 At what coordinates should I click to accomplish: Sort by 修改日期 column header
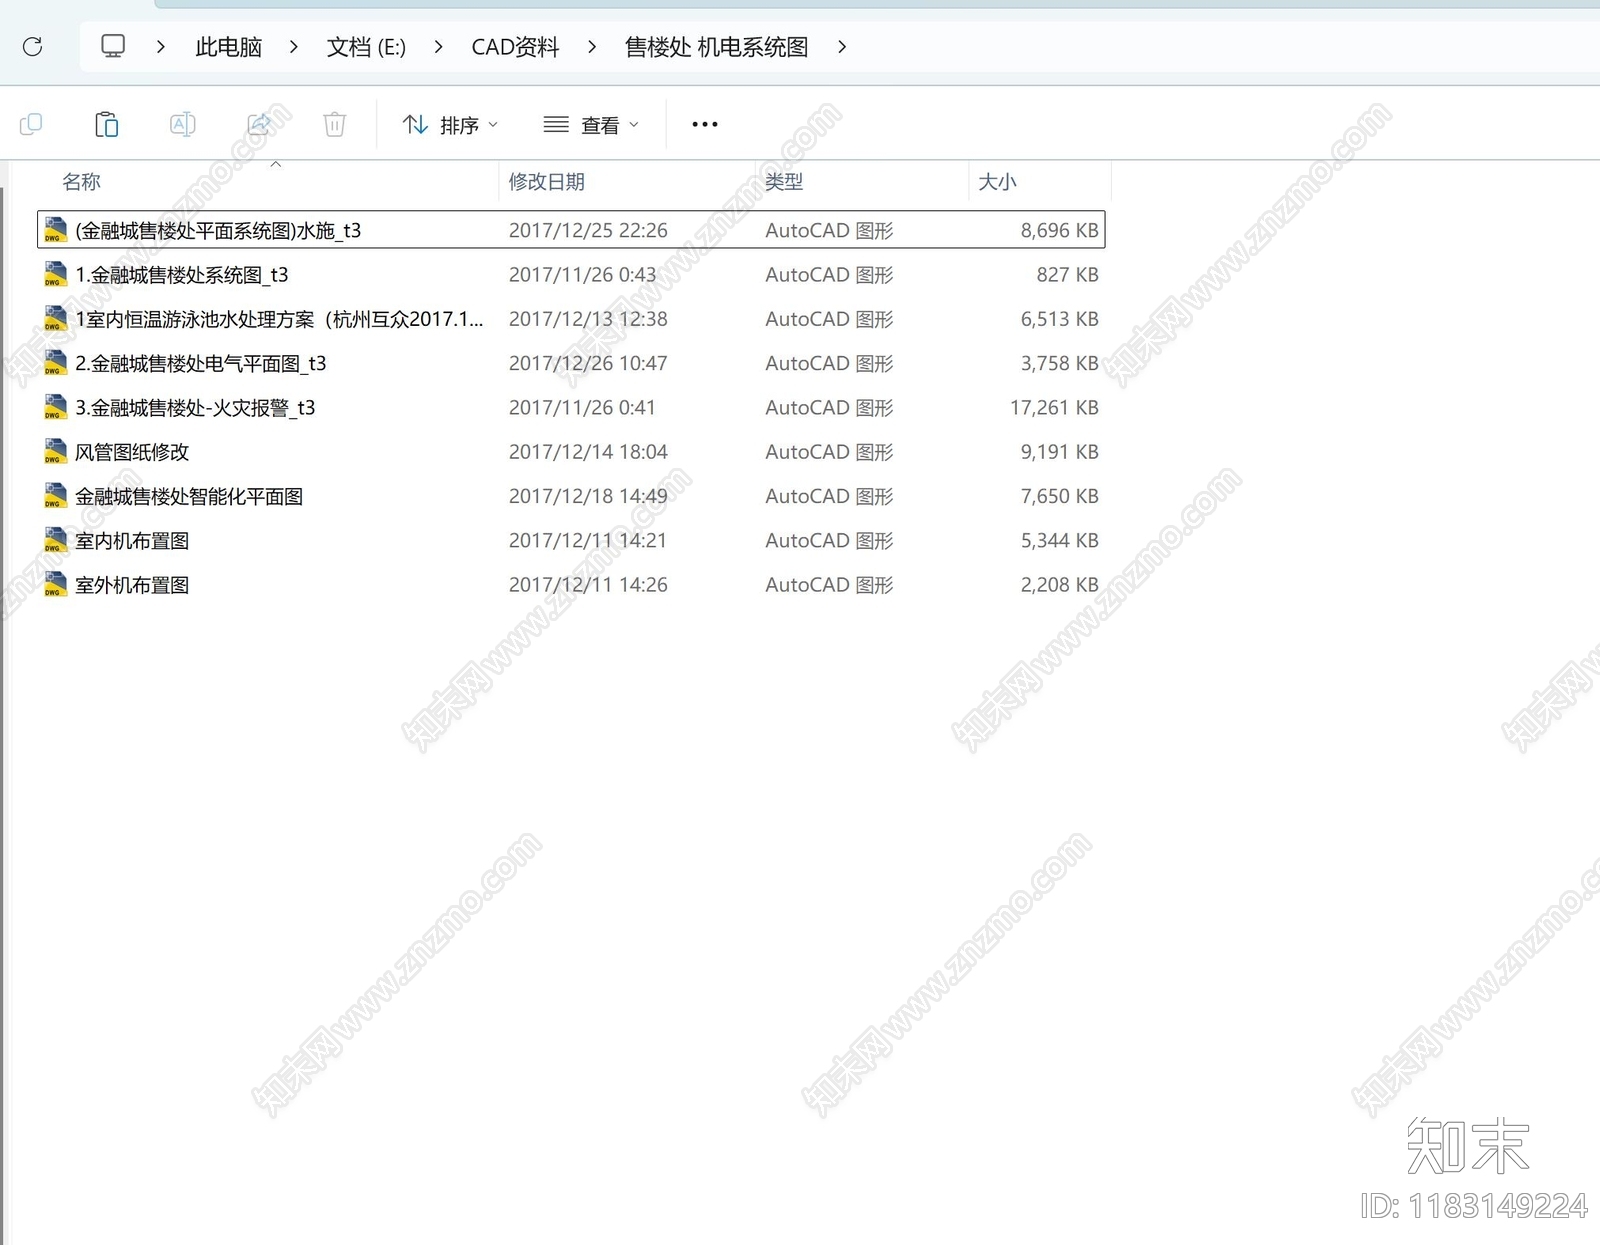(x=546, y=182)
